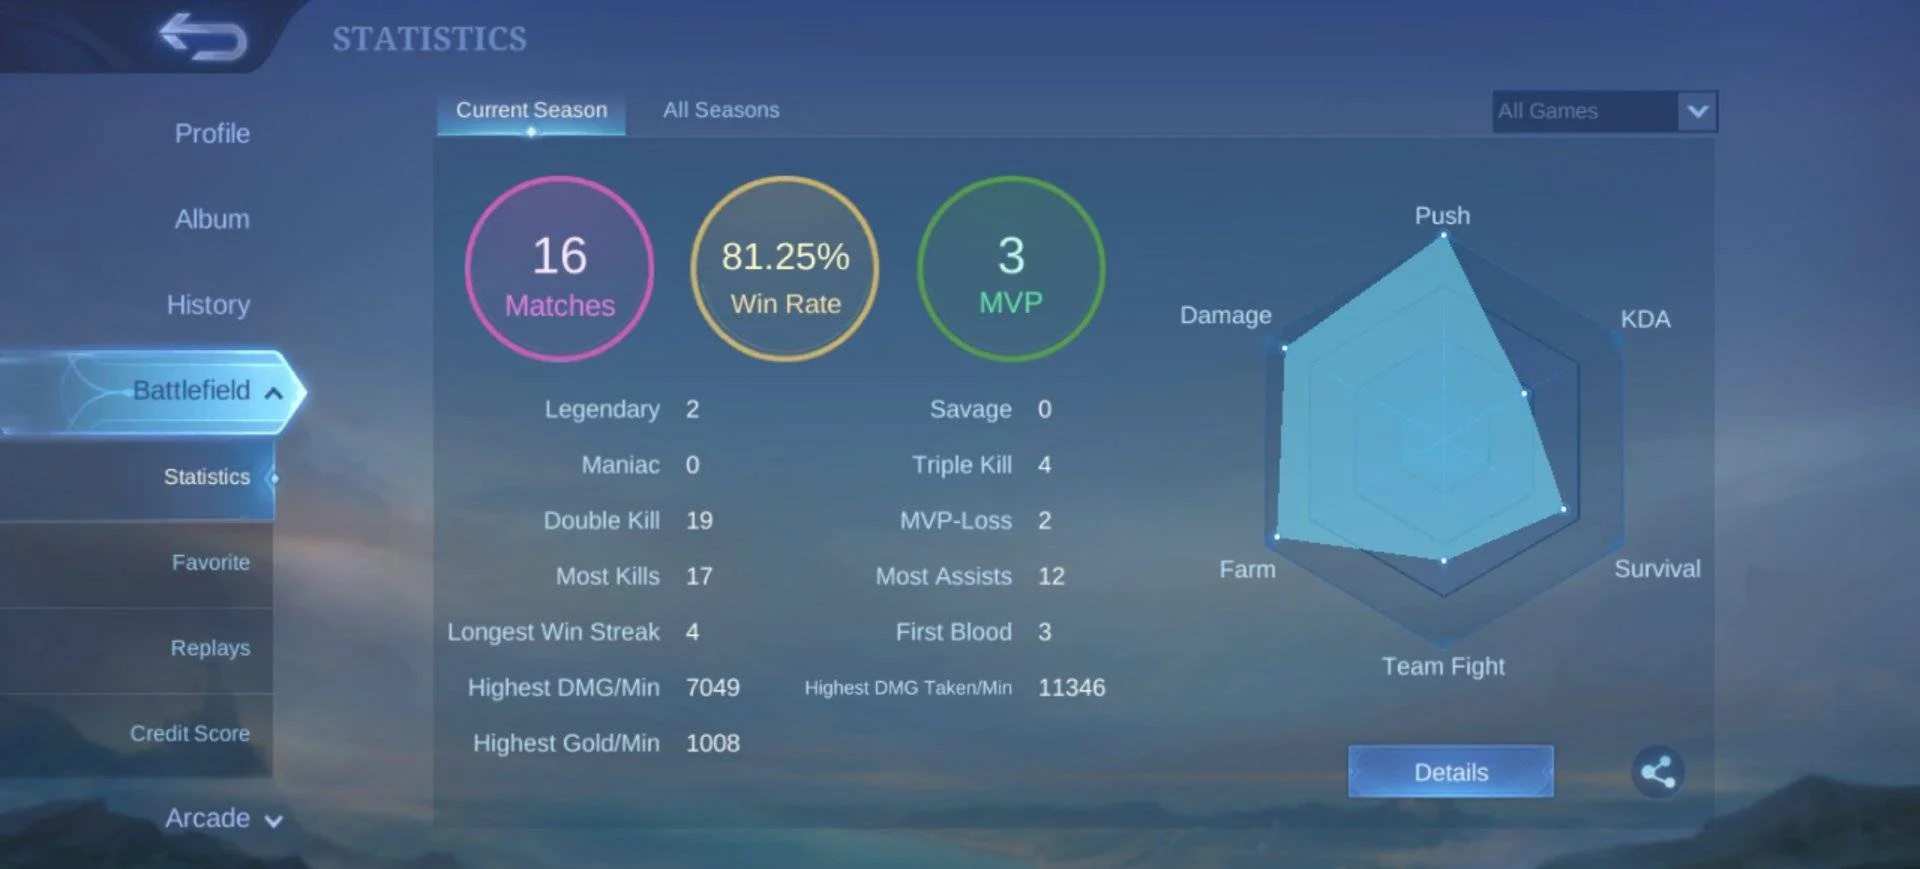
Task: Open the All Games dropdown arrow
Action: [1697, 111]
